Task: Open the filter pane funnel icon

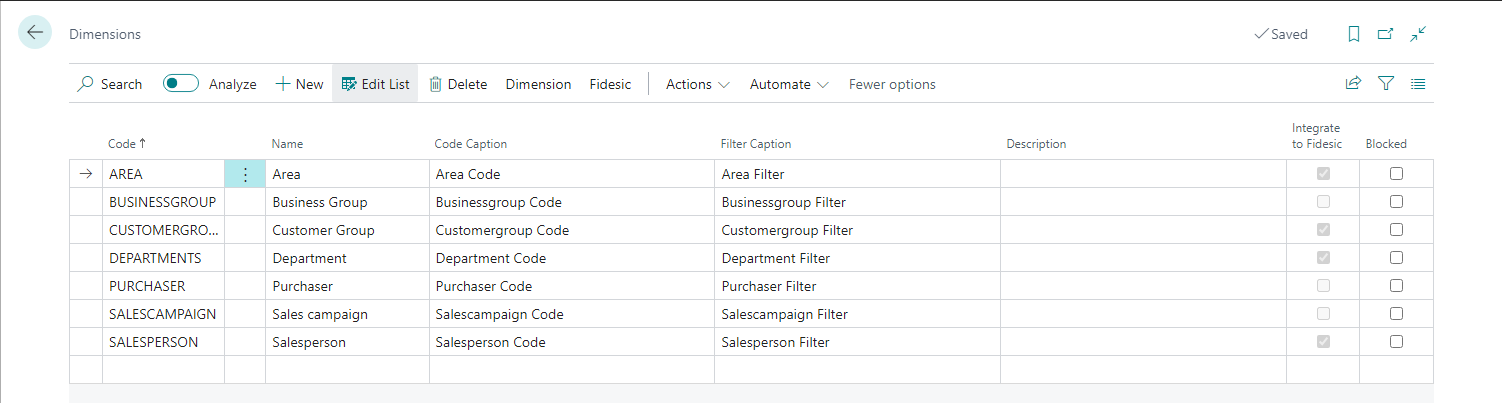Action: coord(1386,84)
